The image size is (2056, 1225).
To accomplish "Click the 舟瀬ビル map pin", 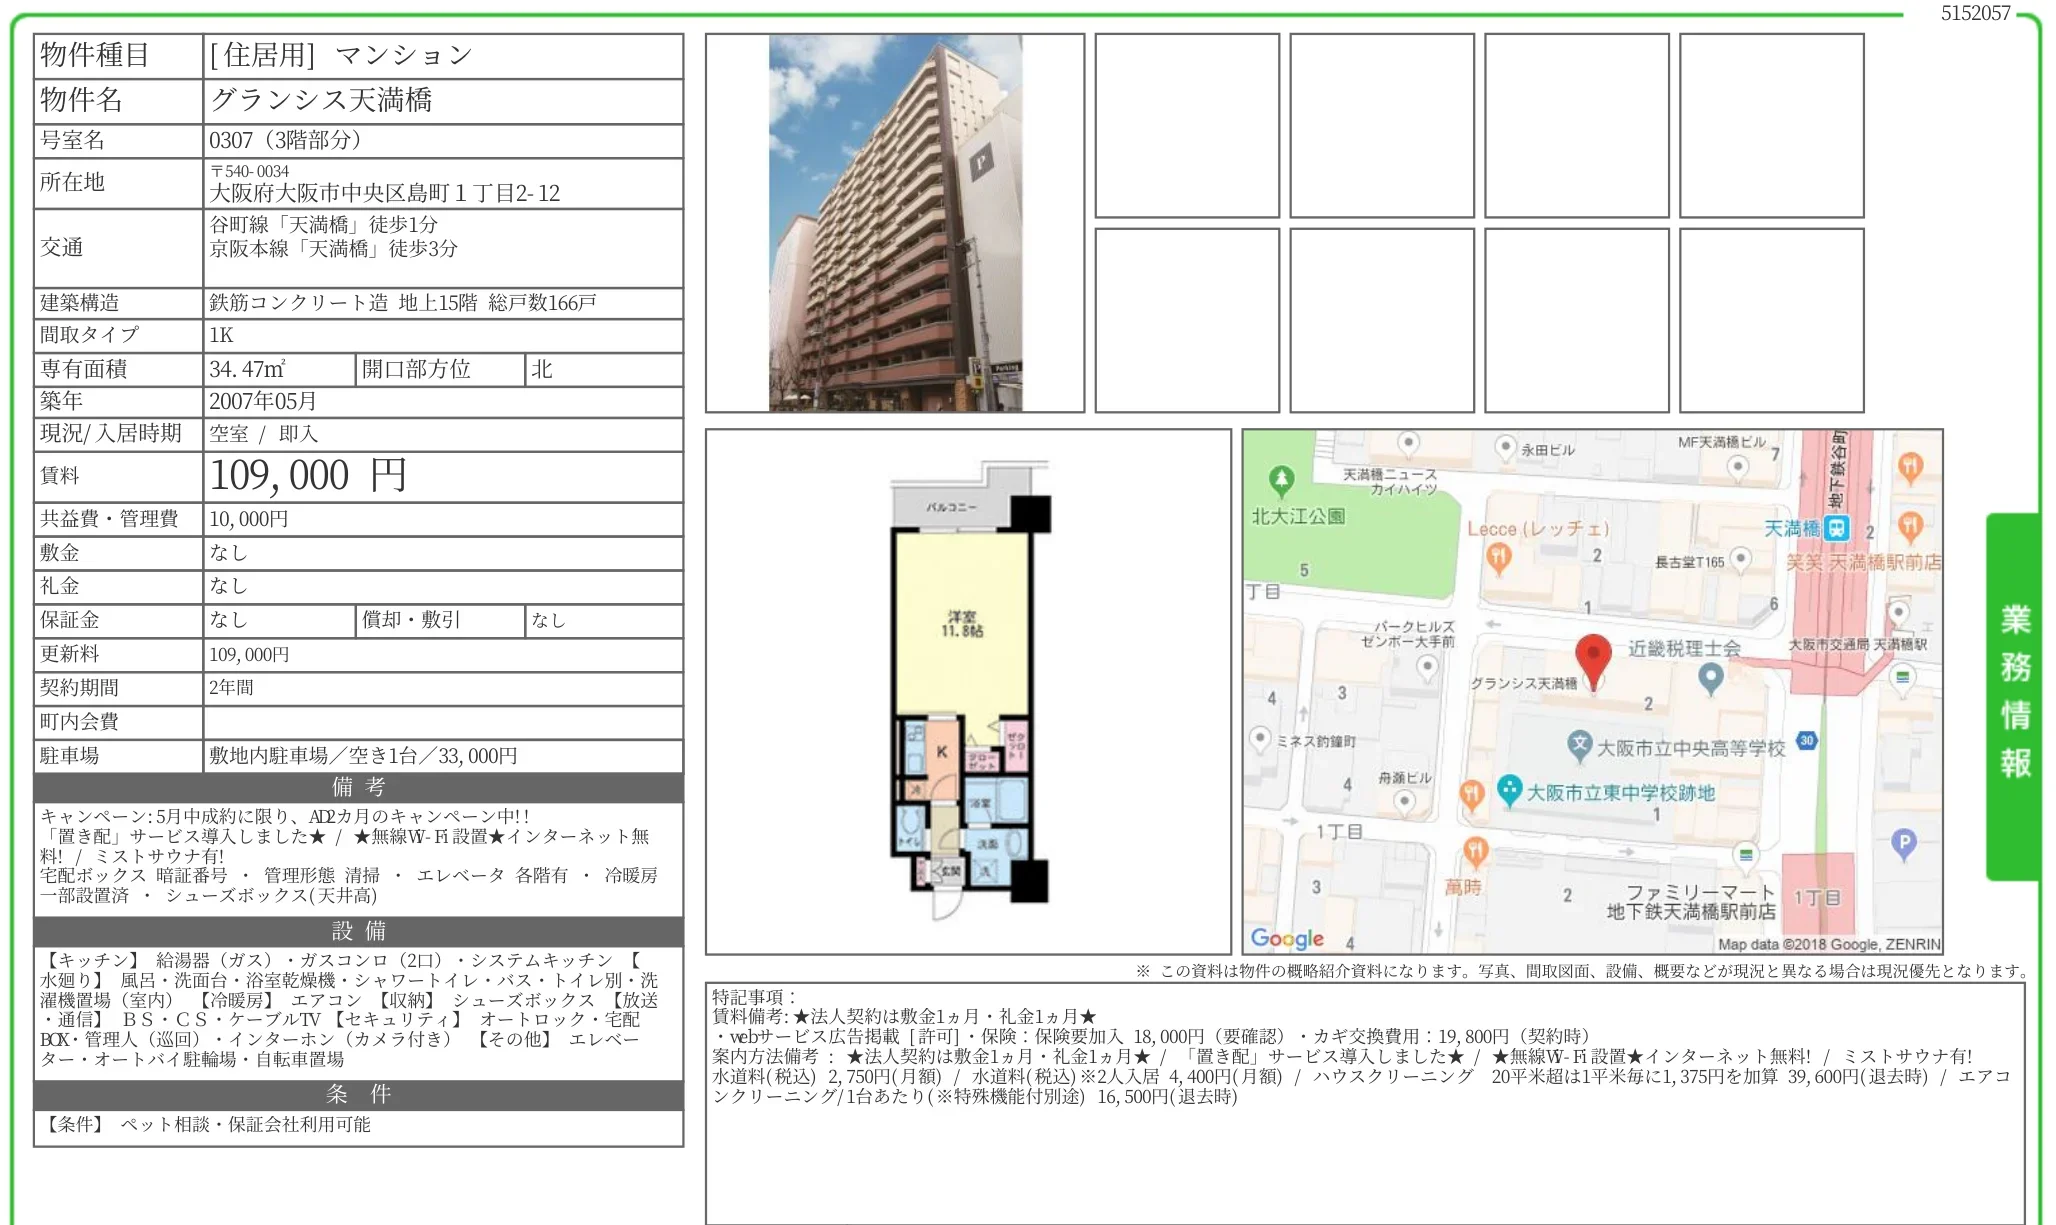I will coord(1405,801).
